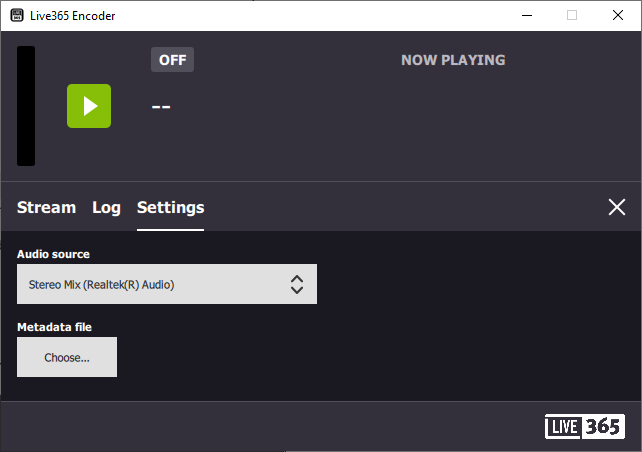Click the Audio source label
642x452 pixels.
pos(53,254)
